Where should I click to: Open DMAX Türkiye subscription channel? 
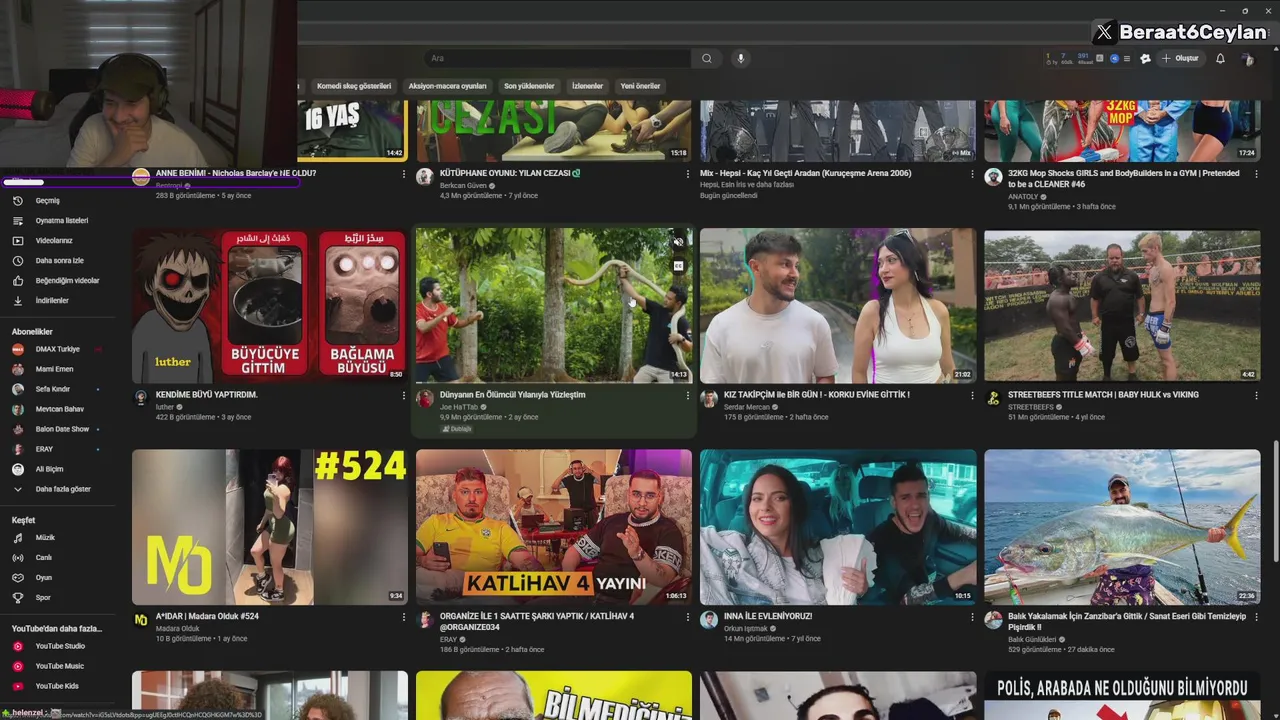pyautogui.click(x=57, y=349)
